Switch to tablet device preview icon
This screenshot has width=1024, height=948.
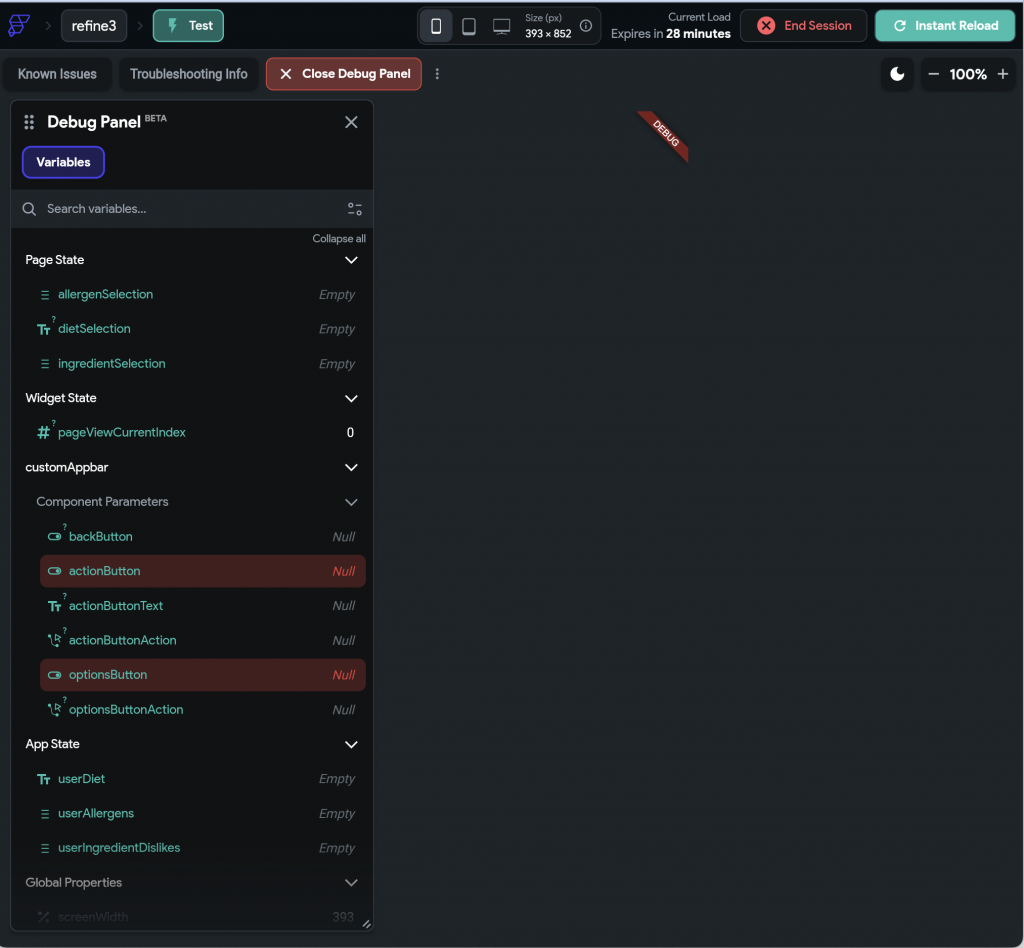coord(469,26)
